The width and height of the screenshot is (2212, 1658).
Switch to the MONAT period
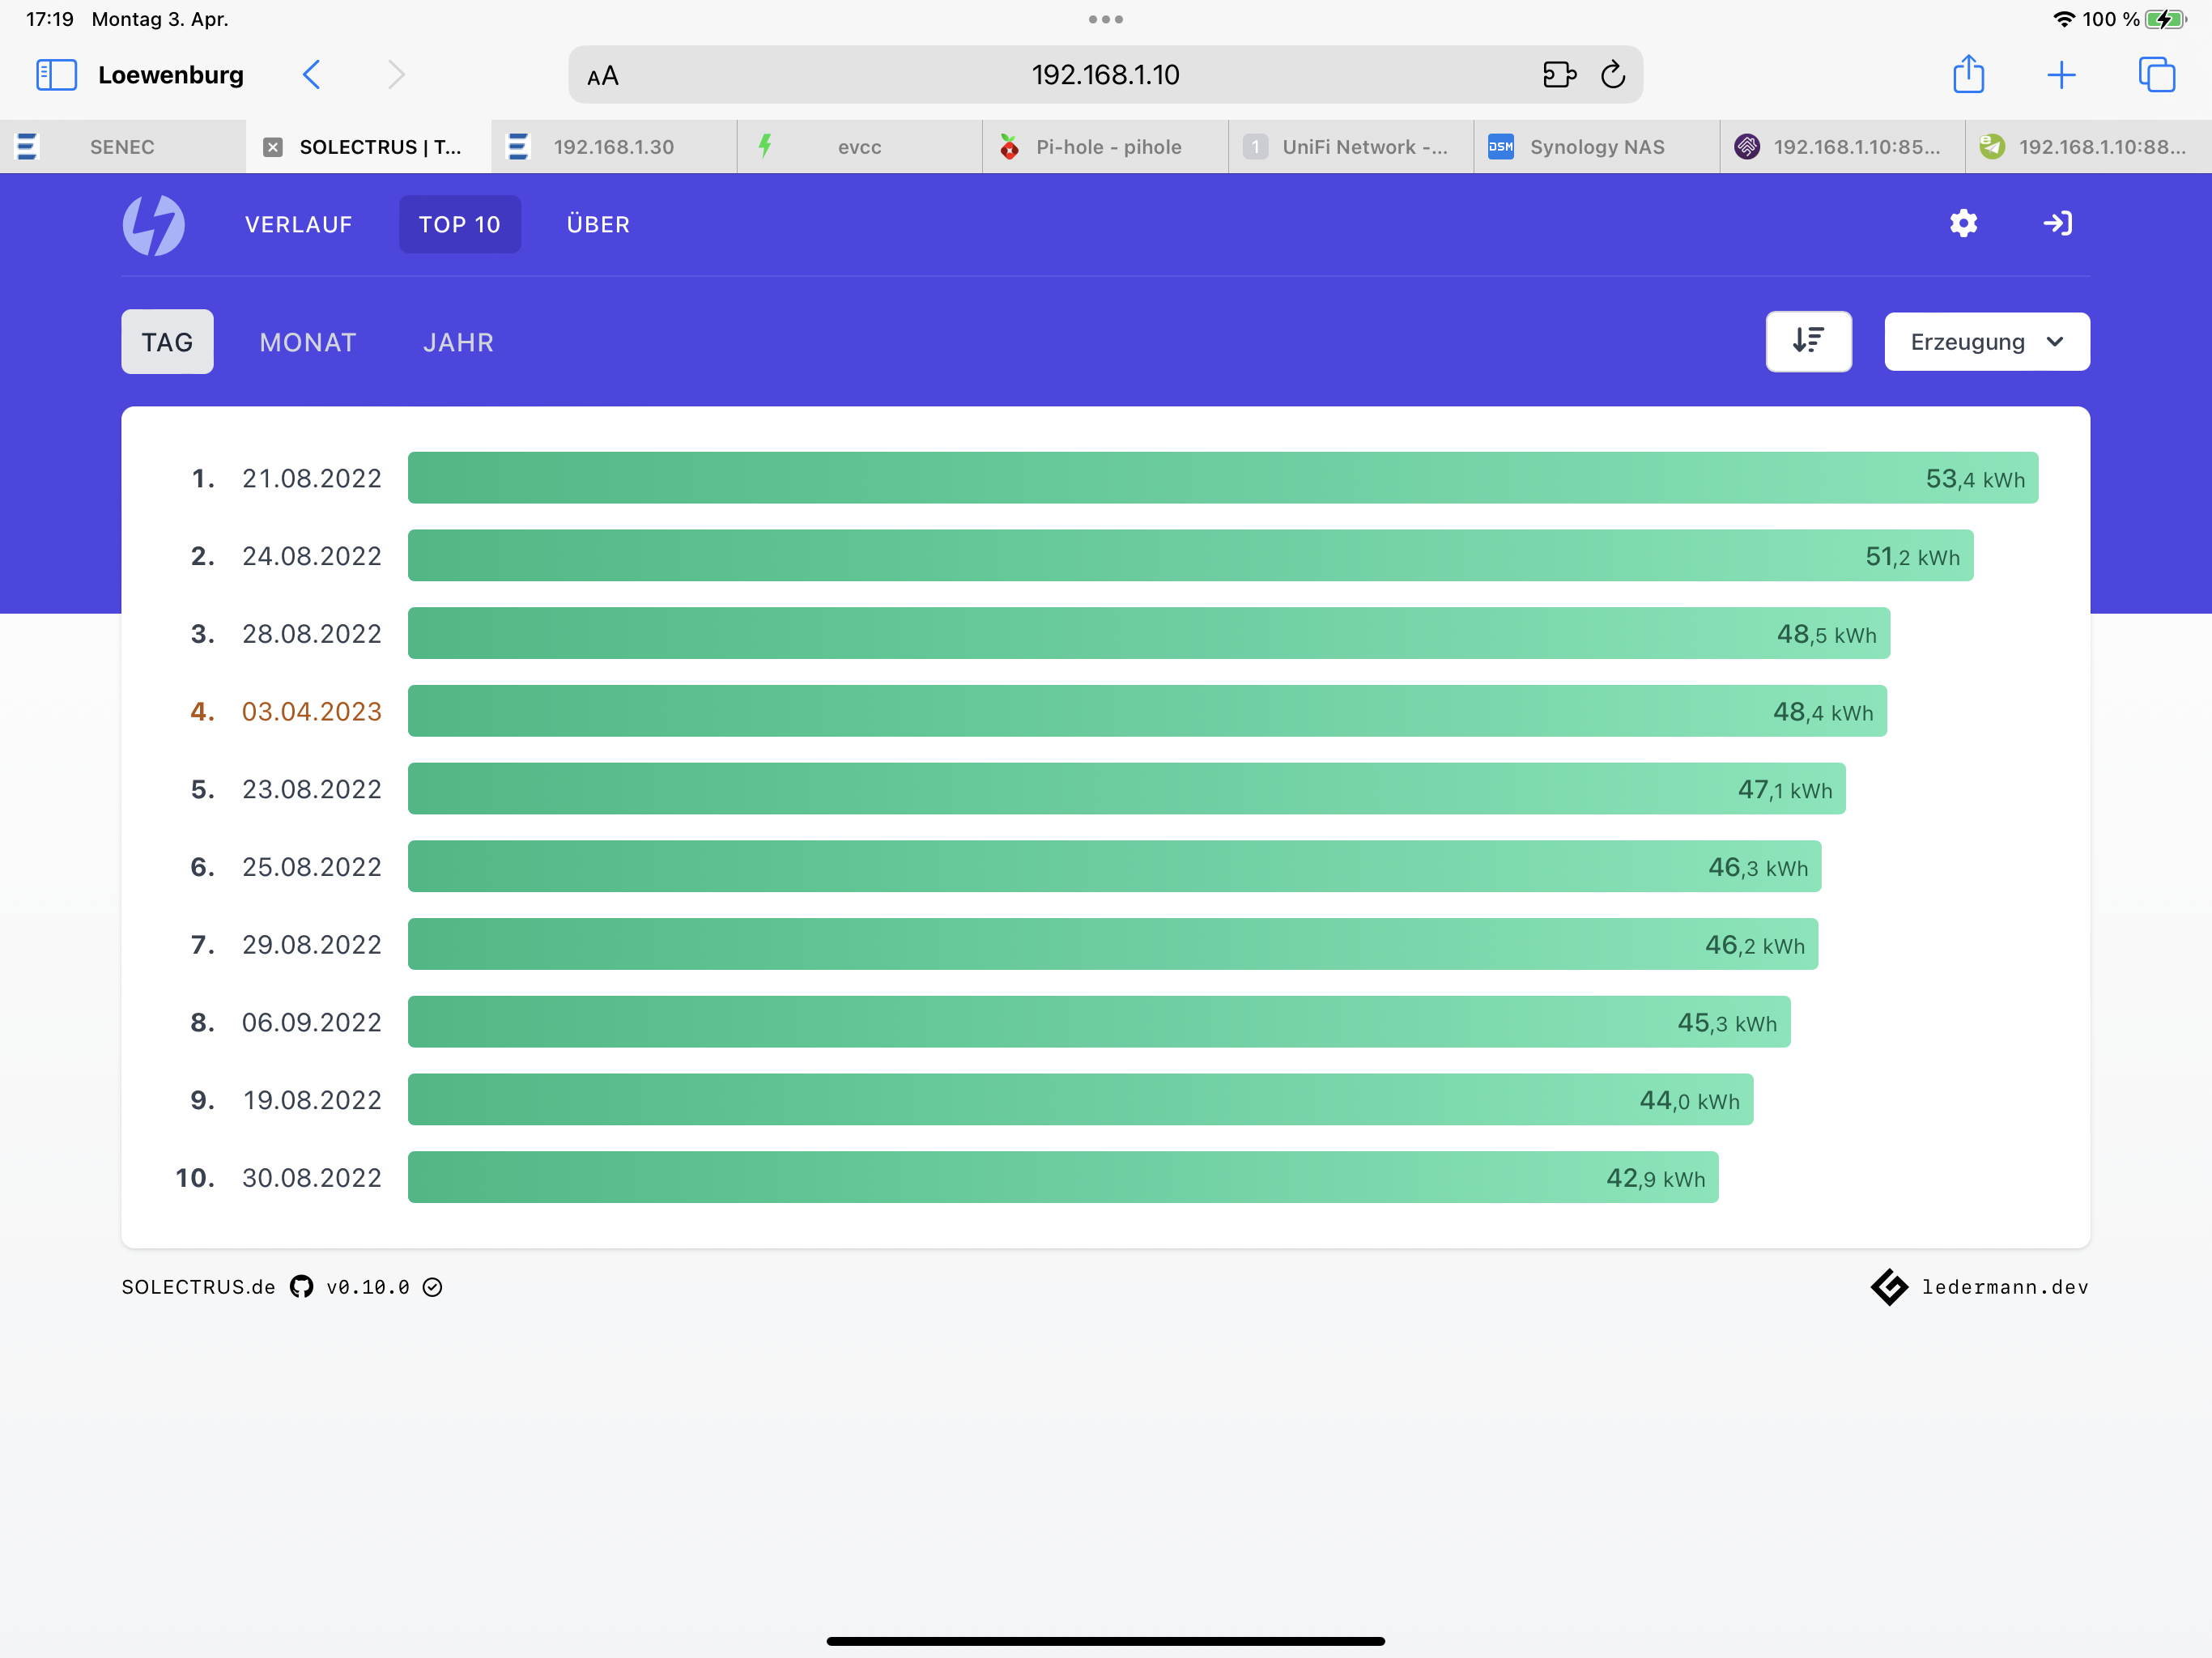point(307,342)
